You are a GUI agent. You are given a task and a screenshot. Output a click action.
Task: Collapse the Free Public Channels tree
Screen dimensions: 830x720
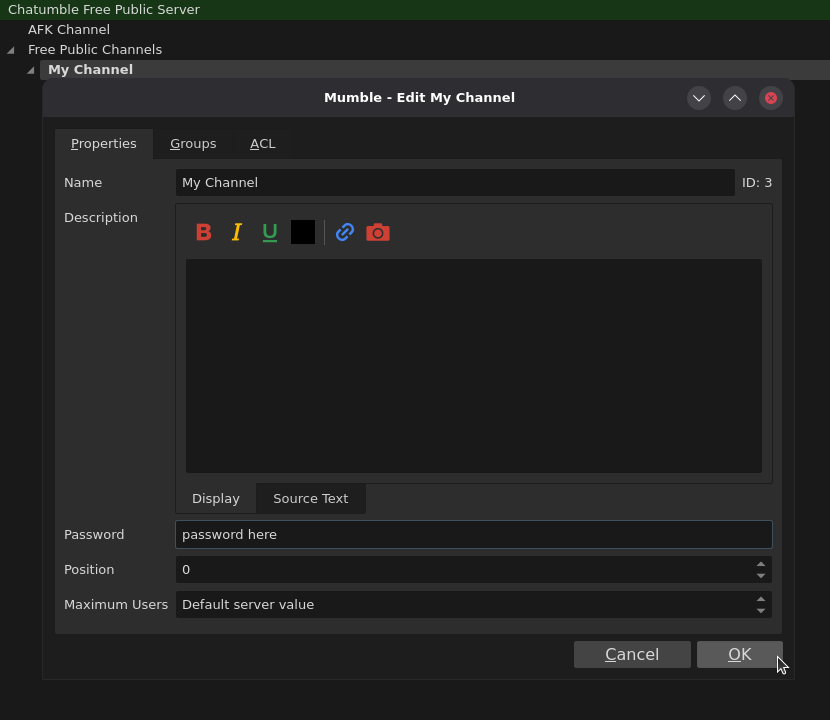pyautogui.click(x=11, y=50)
